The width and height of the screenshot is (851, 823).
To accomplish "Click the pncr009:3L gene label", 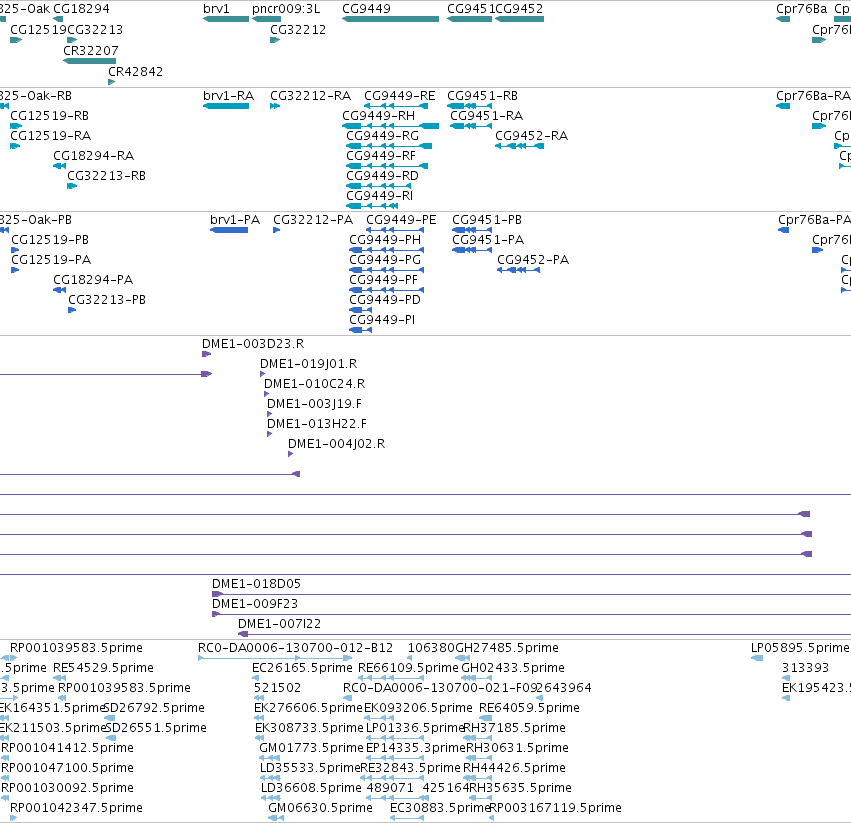I will coord(286,9).
